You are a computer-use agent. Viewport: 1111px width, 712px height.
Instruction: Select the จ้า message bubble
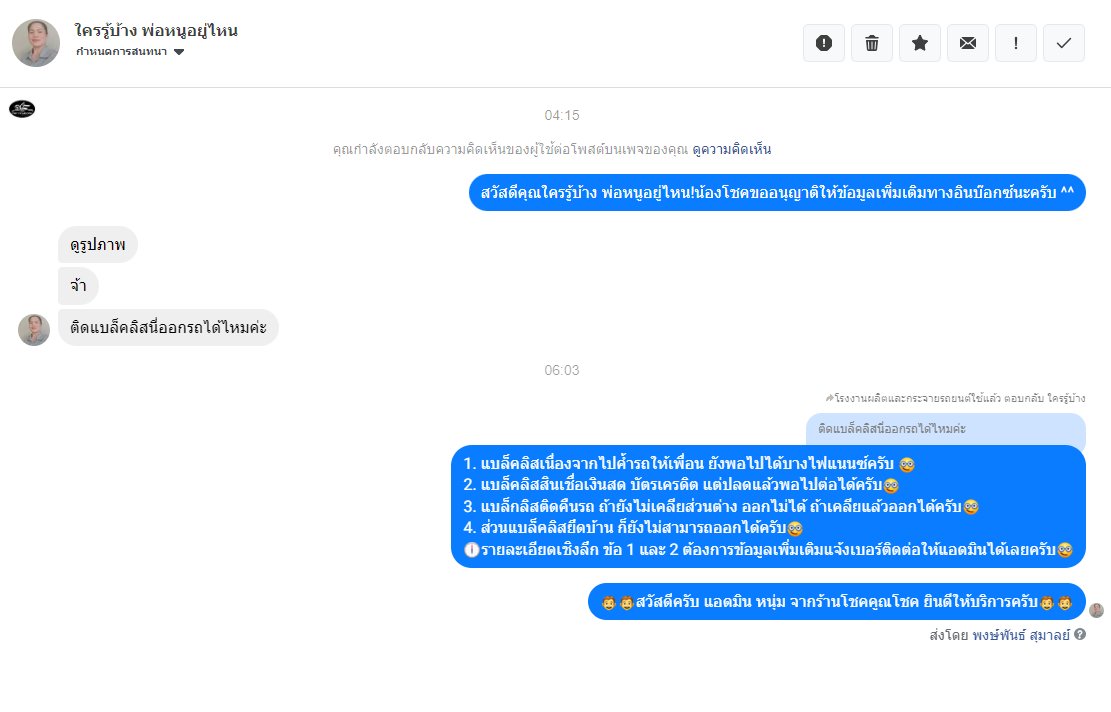click(x=78, y=286)
